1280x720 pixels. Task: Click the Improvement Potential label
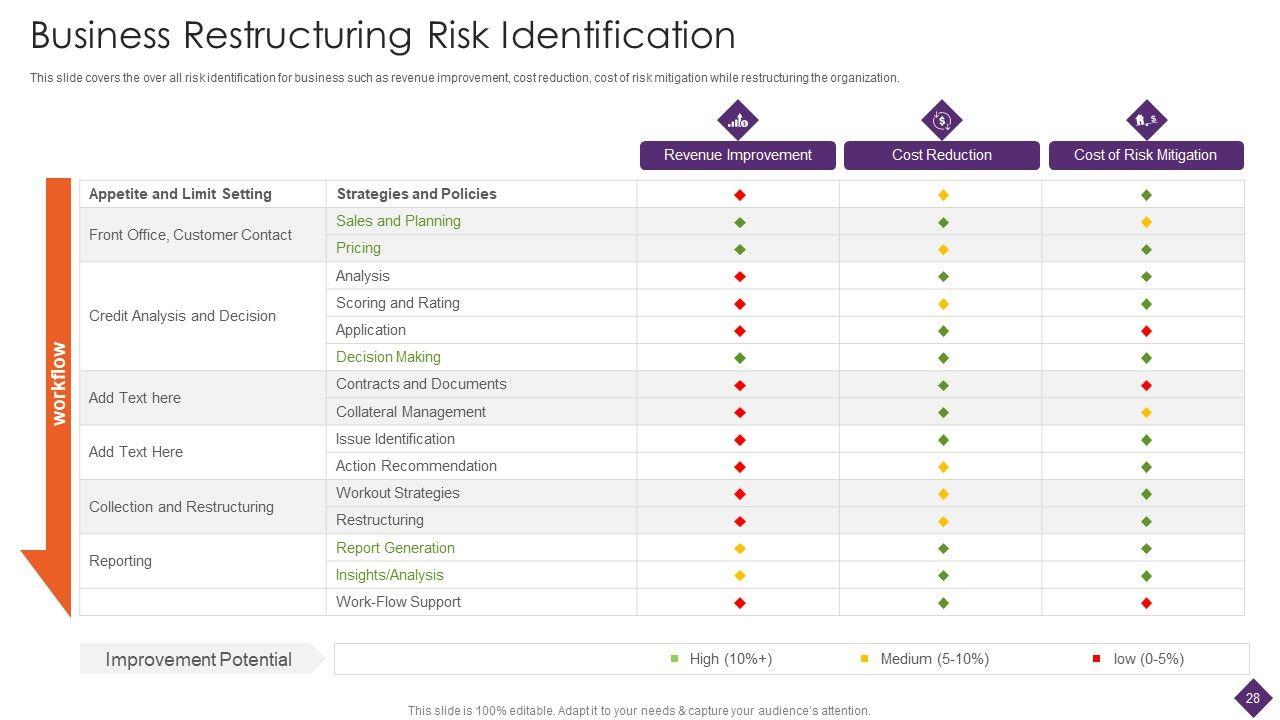coord(199,659)
